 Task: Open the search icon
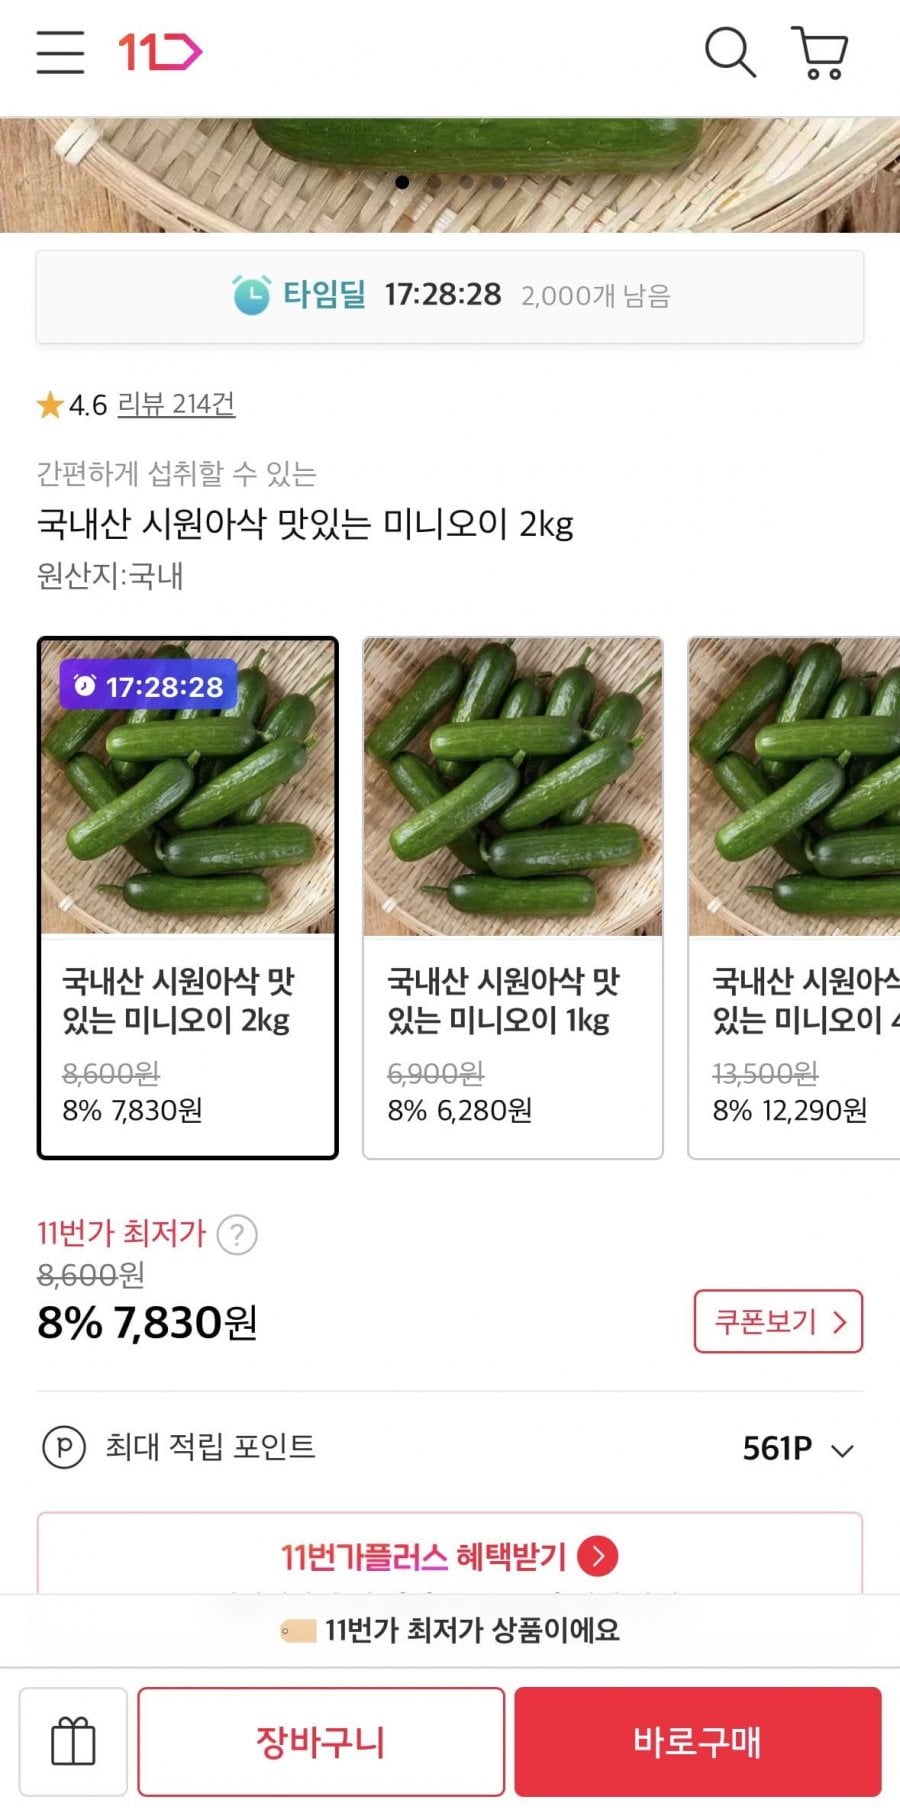pos(730,52)
